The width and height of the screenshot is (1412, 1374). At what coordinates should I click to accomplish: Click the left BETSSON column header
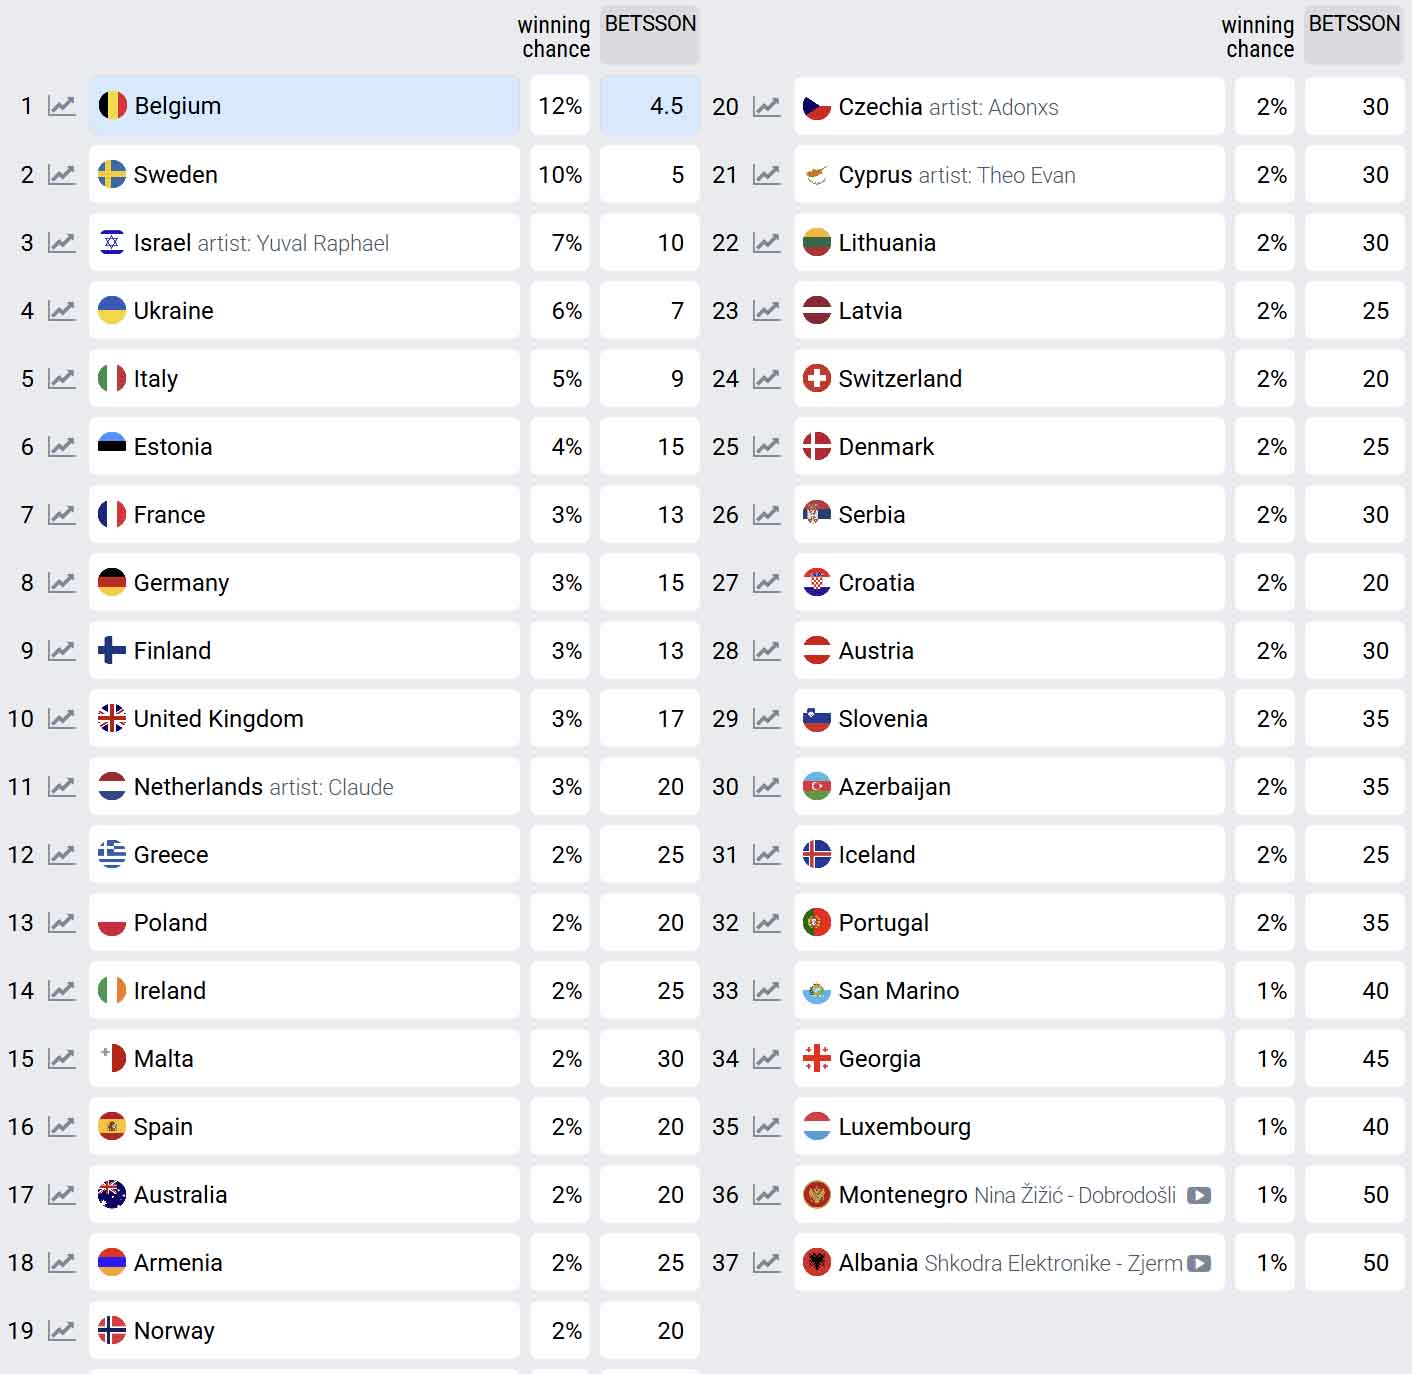tap(650, 24)
